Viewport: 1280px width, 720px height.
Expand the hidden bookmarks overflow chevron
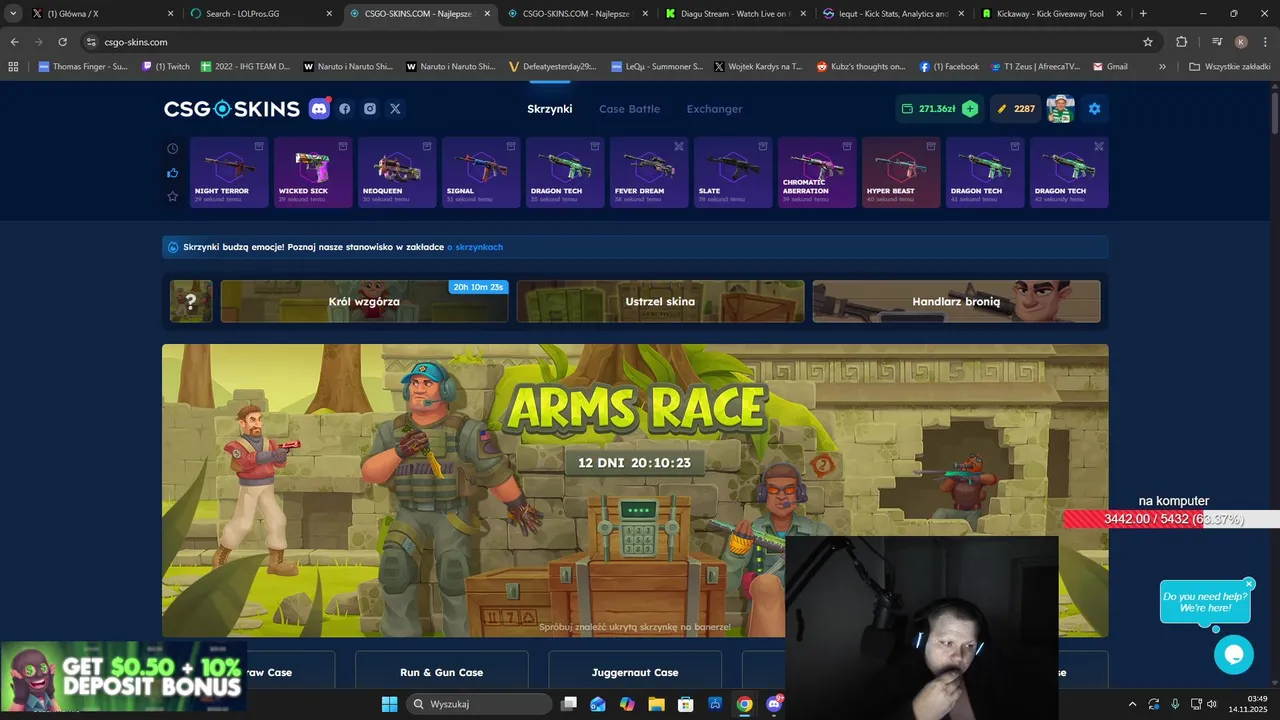(1162, 67)
